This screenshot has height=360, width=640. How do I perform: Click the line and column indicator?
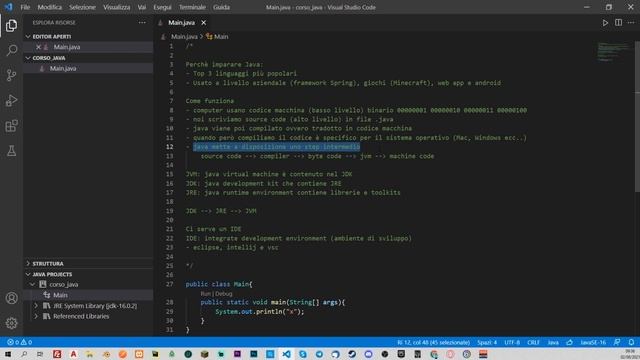point(433,342)
